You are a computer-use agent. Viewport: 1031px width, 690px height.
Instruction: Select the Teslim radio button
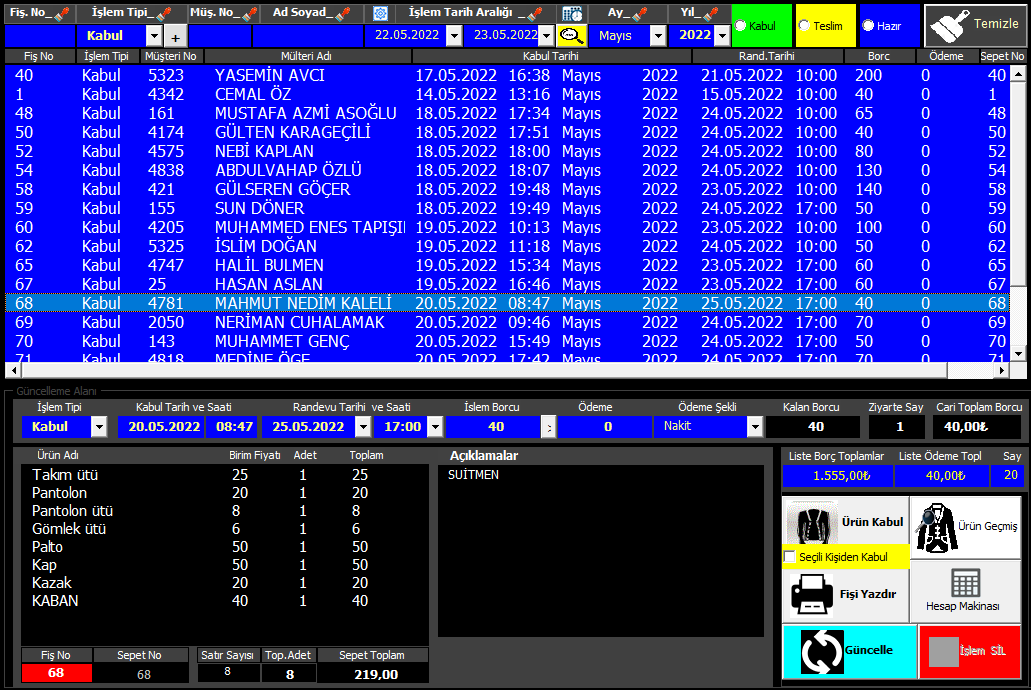point(805,26)
